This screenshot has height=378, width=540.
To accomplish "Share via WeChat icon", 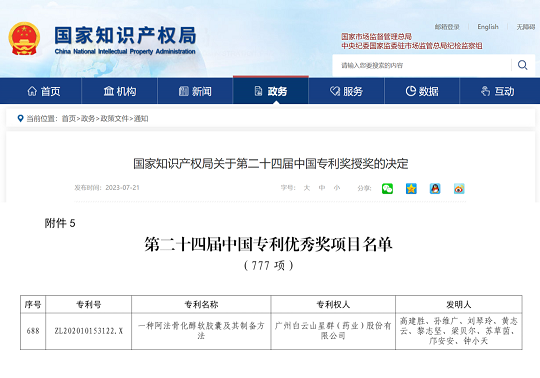I will pos(387,189).
